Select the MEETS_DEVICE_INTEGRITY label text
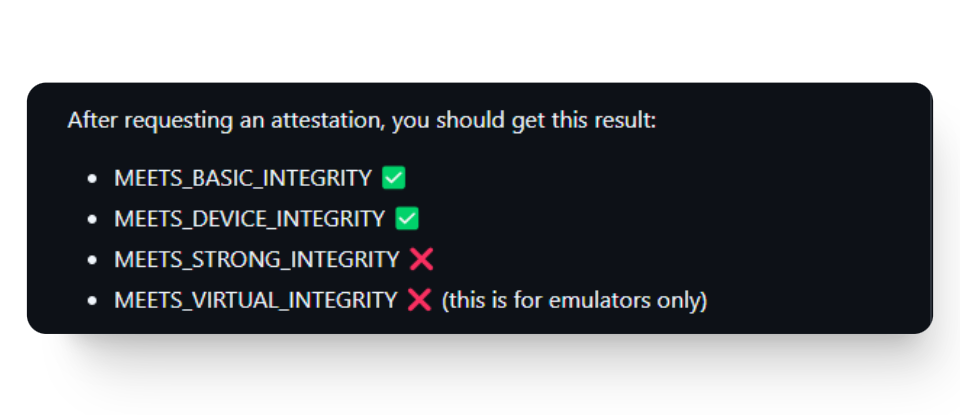The height and width of the screenshot is (415, 960). 249,219
